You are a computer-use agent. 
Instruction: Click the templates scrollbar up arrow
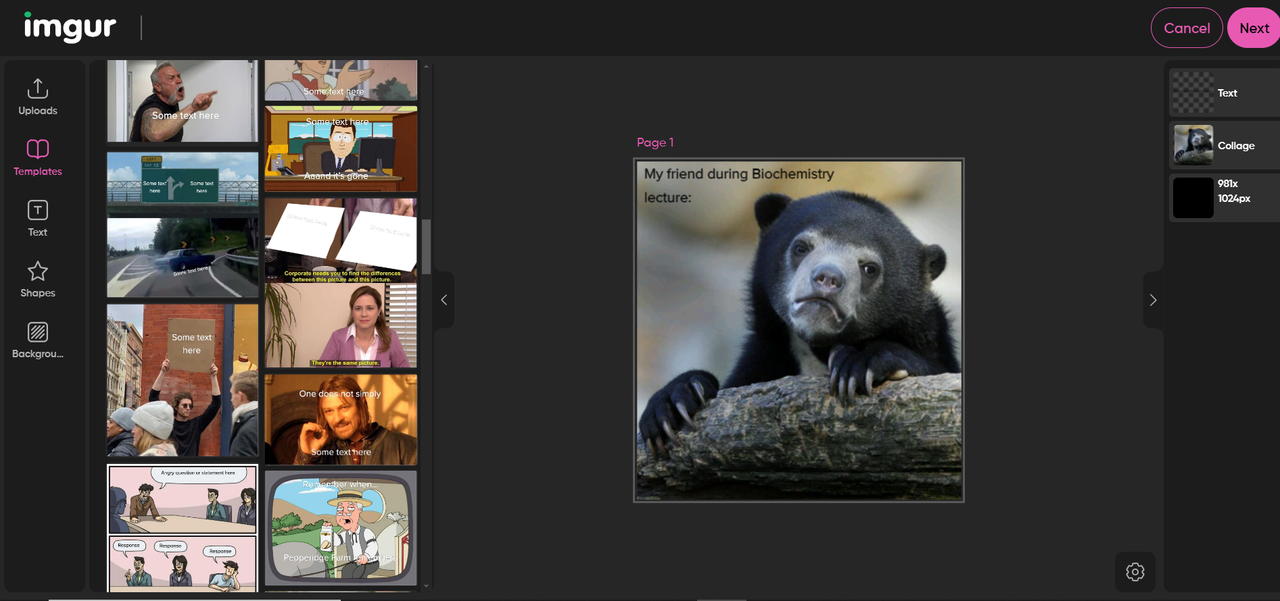pos(427,67)
